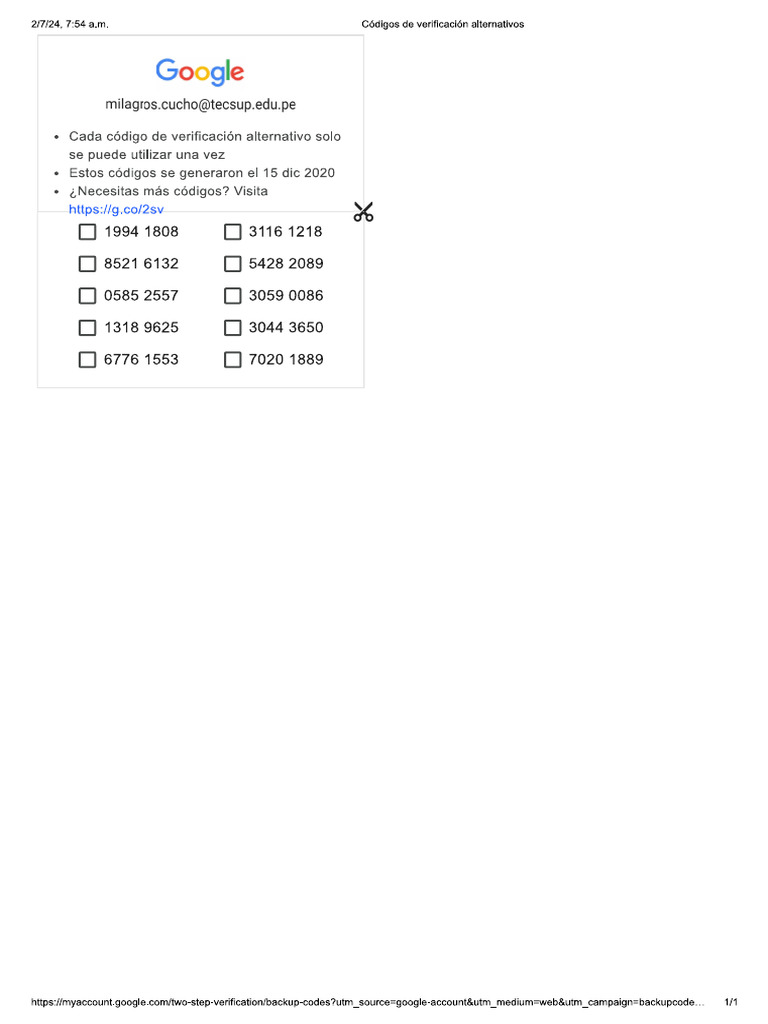Toggle the checkbox next to 3044 3650
The width and height of the screenshot is (768, 1024).
(233, 328)
